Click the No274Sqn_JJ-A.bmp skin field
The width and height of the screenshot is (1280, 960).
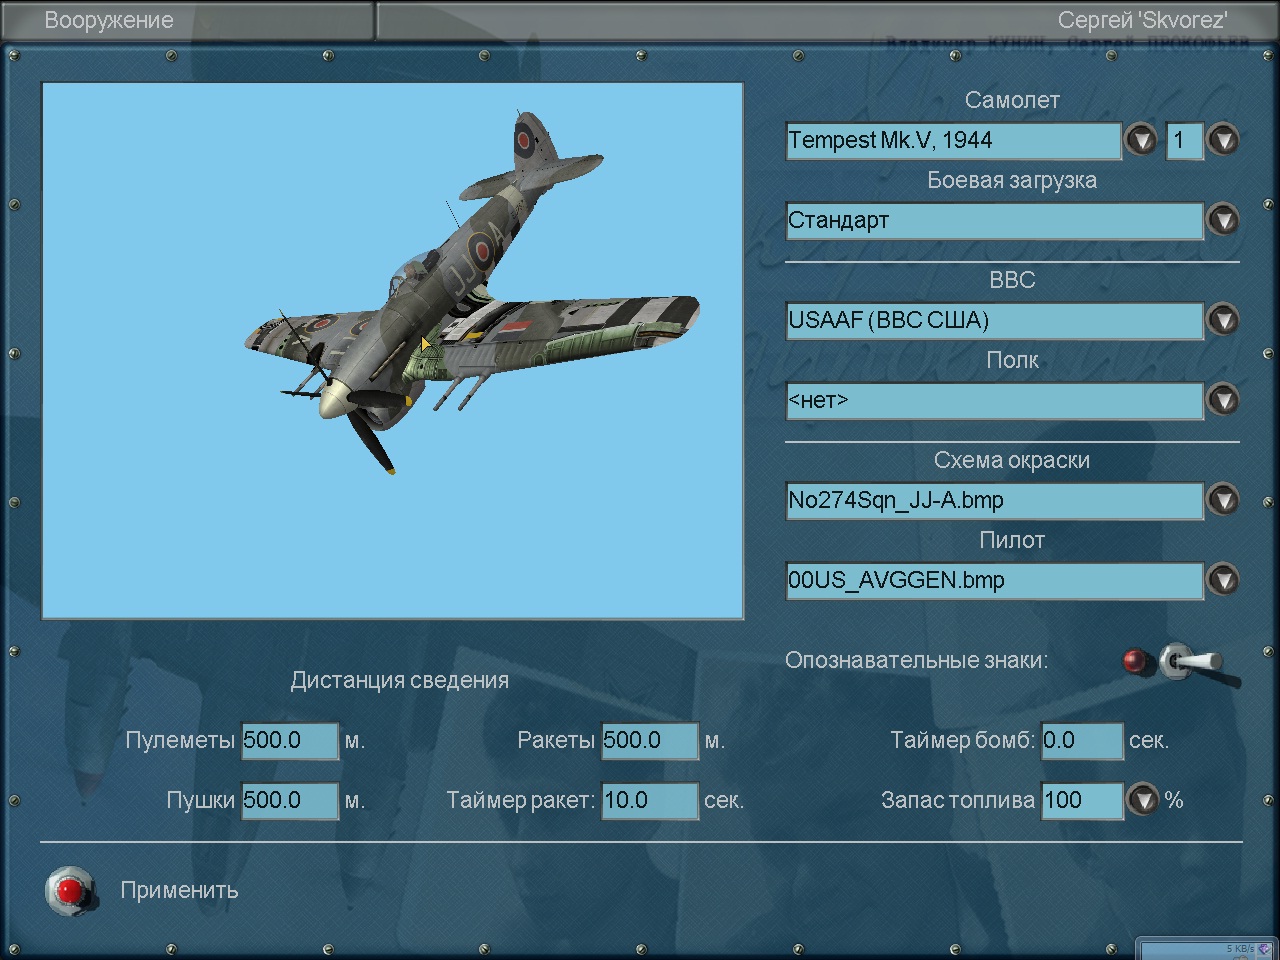point(994,500)
